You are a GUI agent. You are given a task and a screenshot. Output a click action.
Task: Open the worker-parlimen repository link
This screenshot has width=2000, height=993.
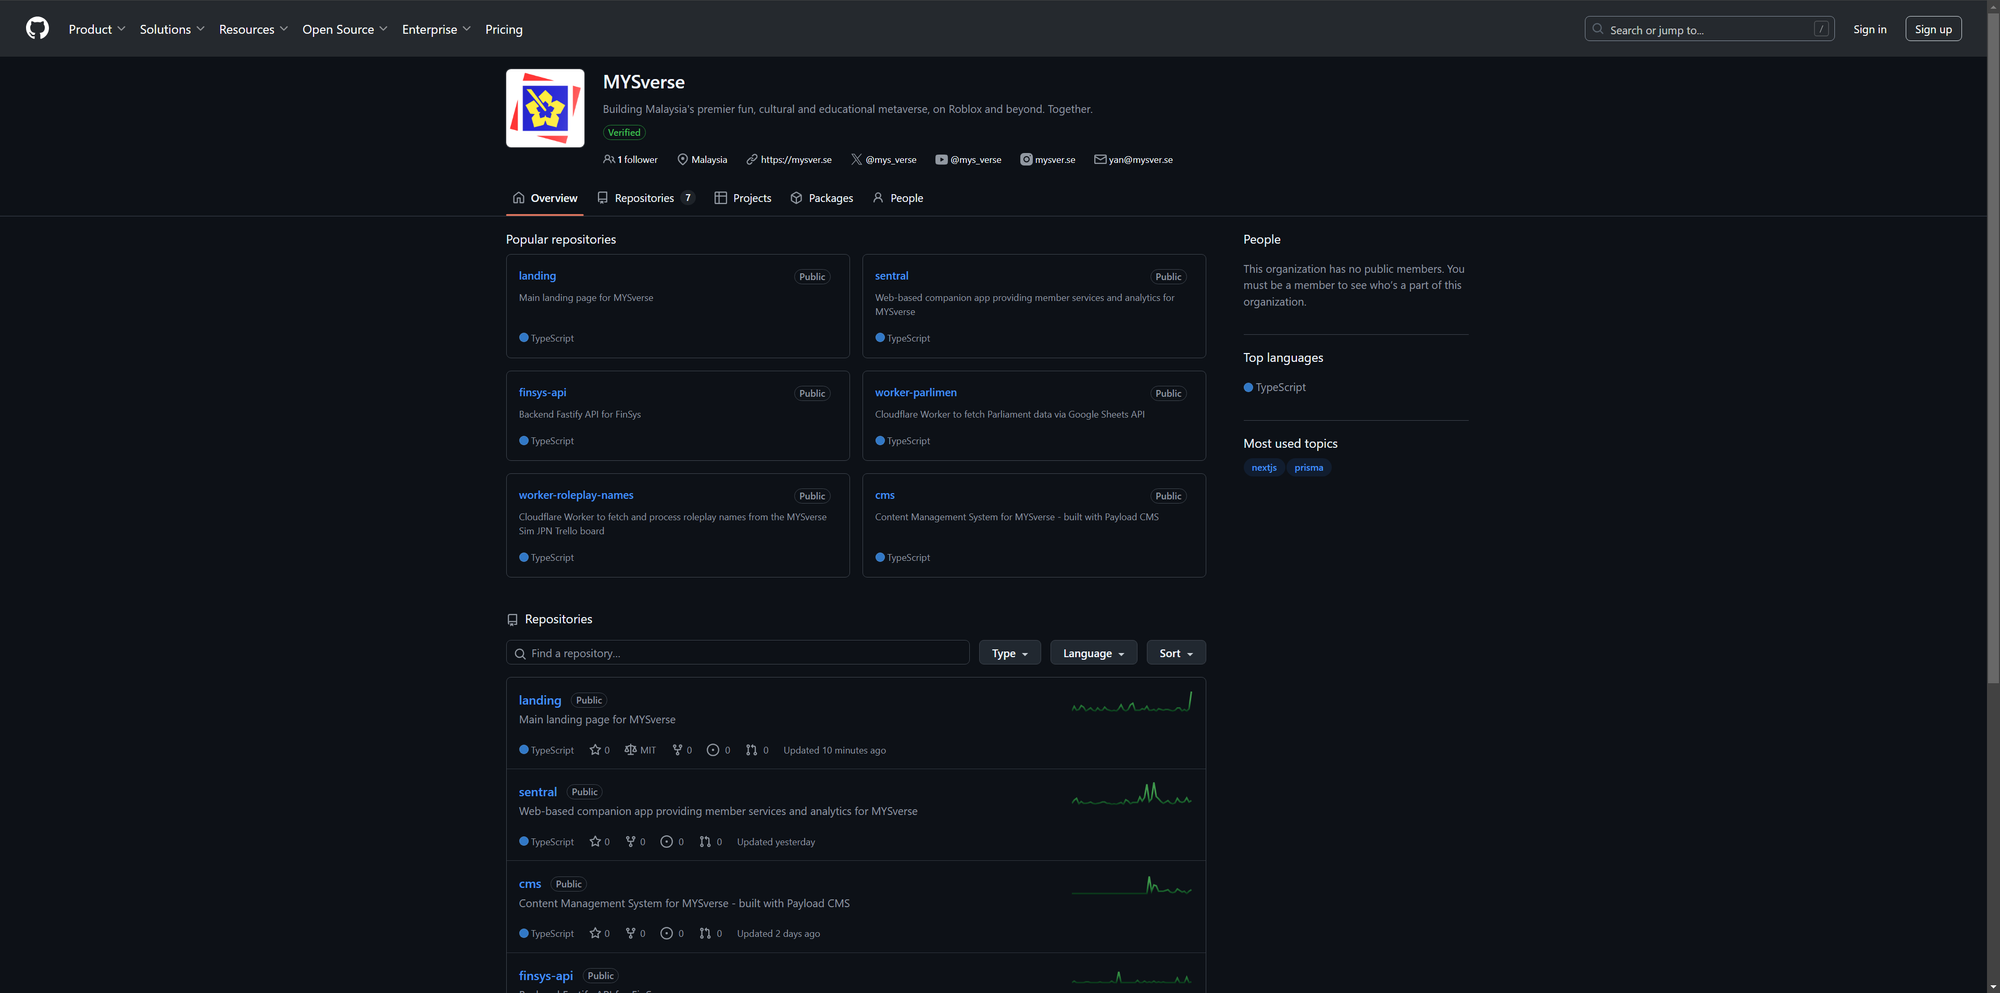[x=916, y=393]
